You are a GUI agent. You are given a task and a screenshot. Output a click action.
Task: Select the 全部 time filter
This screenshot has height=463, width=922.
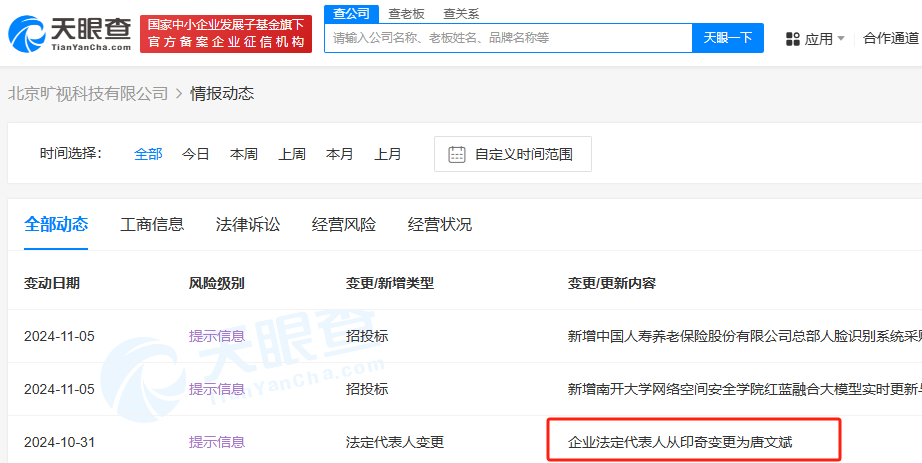click(148, 154)
